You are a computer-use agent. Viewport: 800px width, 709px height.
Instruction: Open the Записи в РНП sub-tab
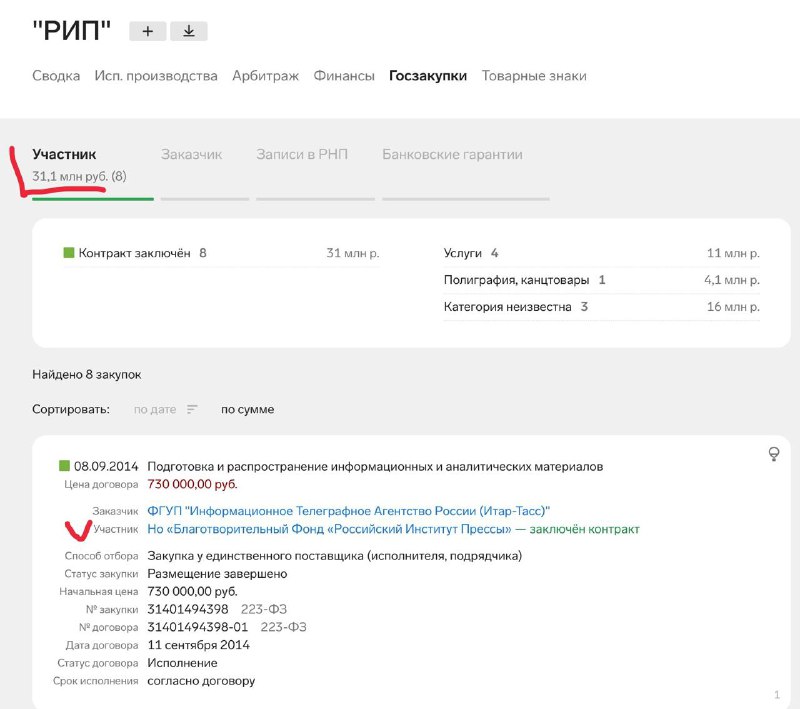click(302, 154)
